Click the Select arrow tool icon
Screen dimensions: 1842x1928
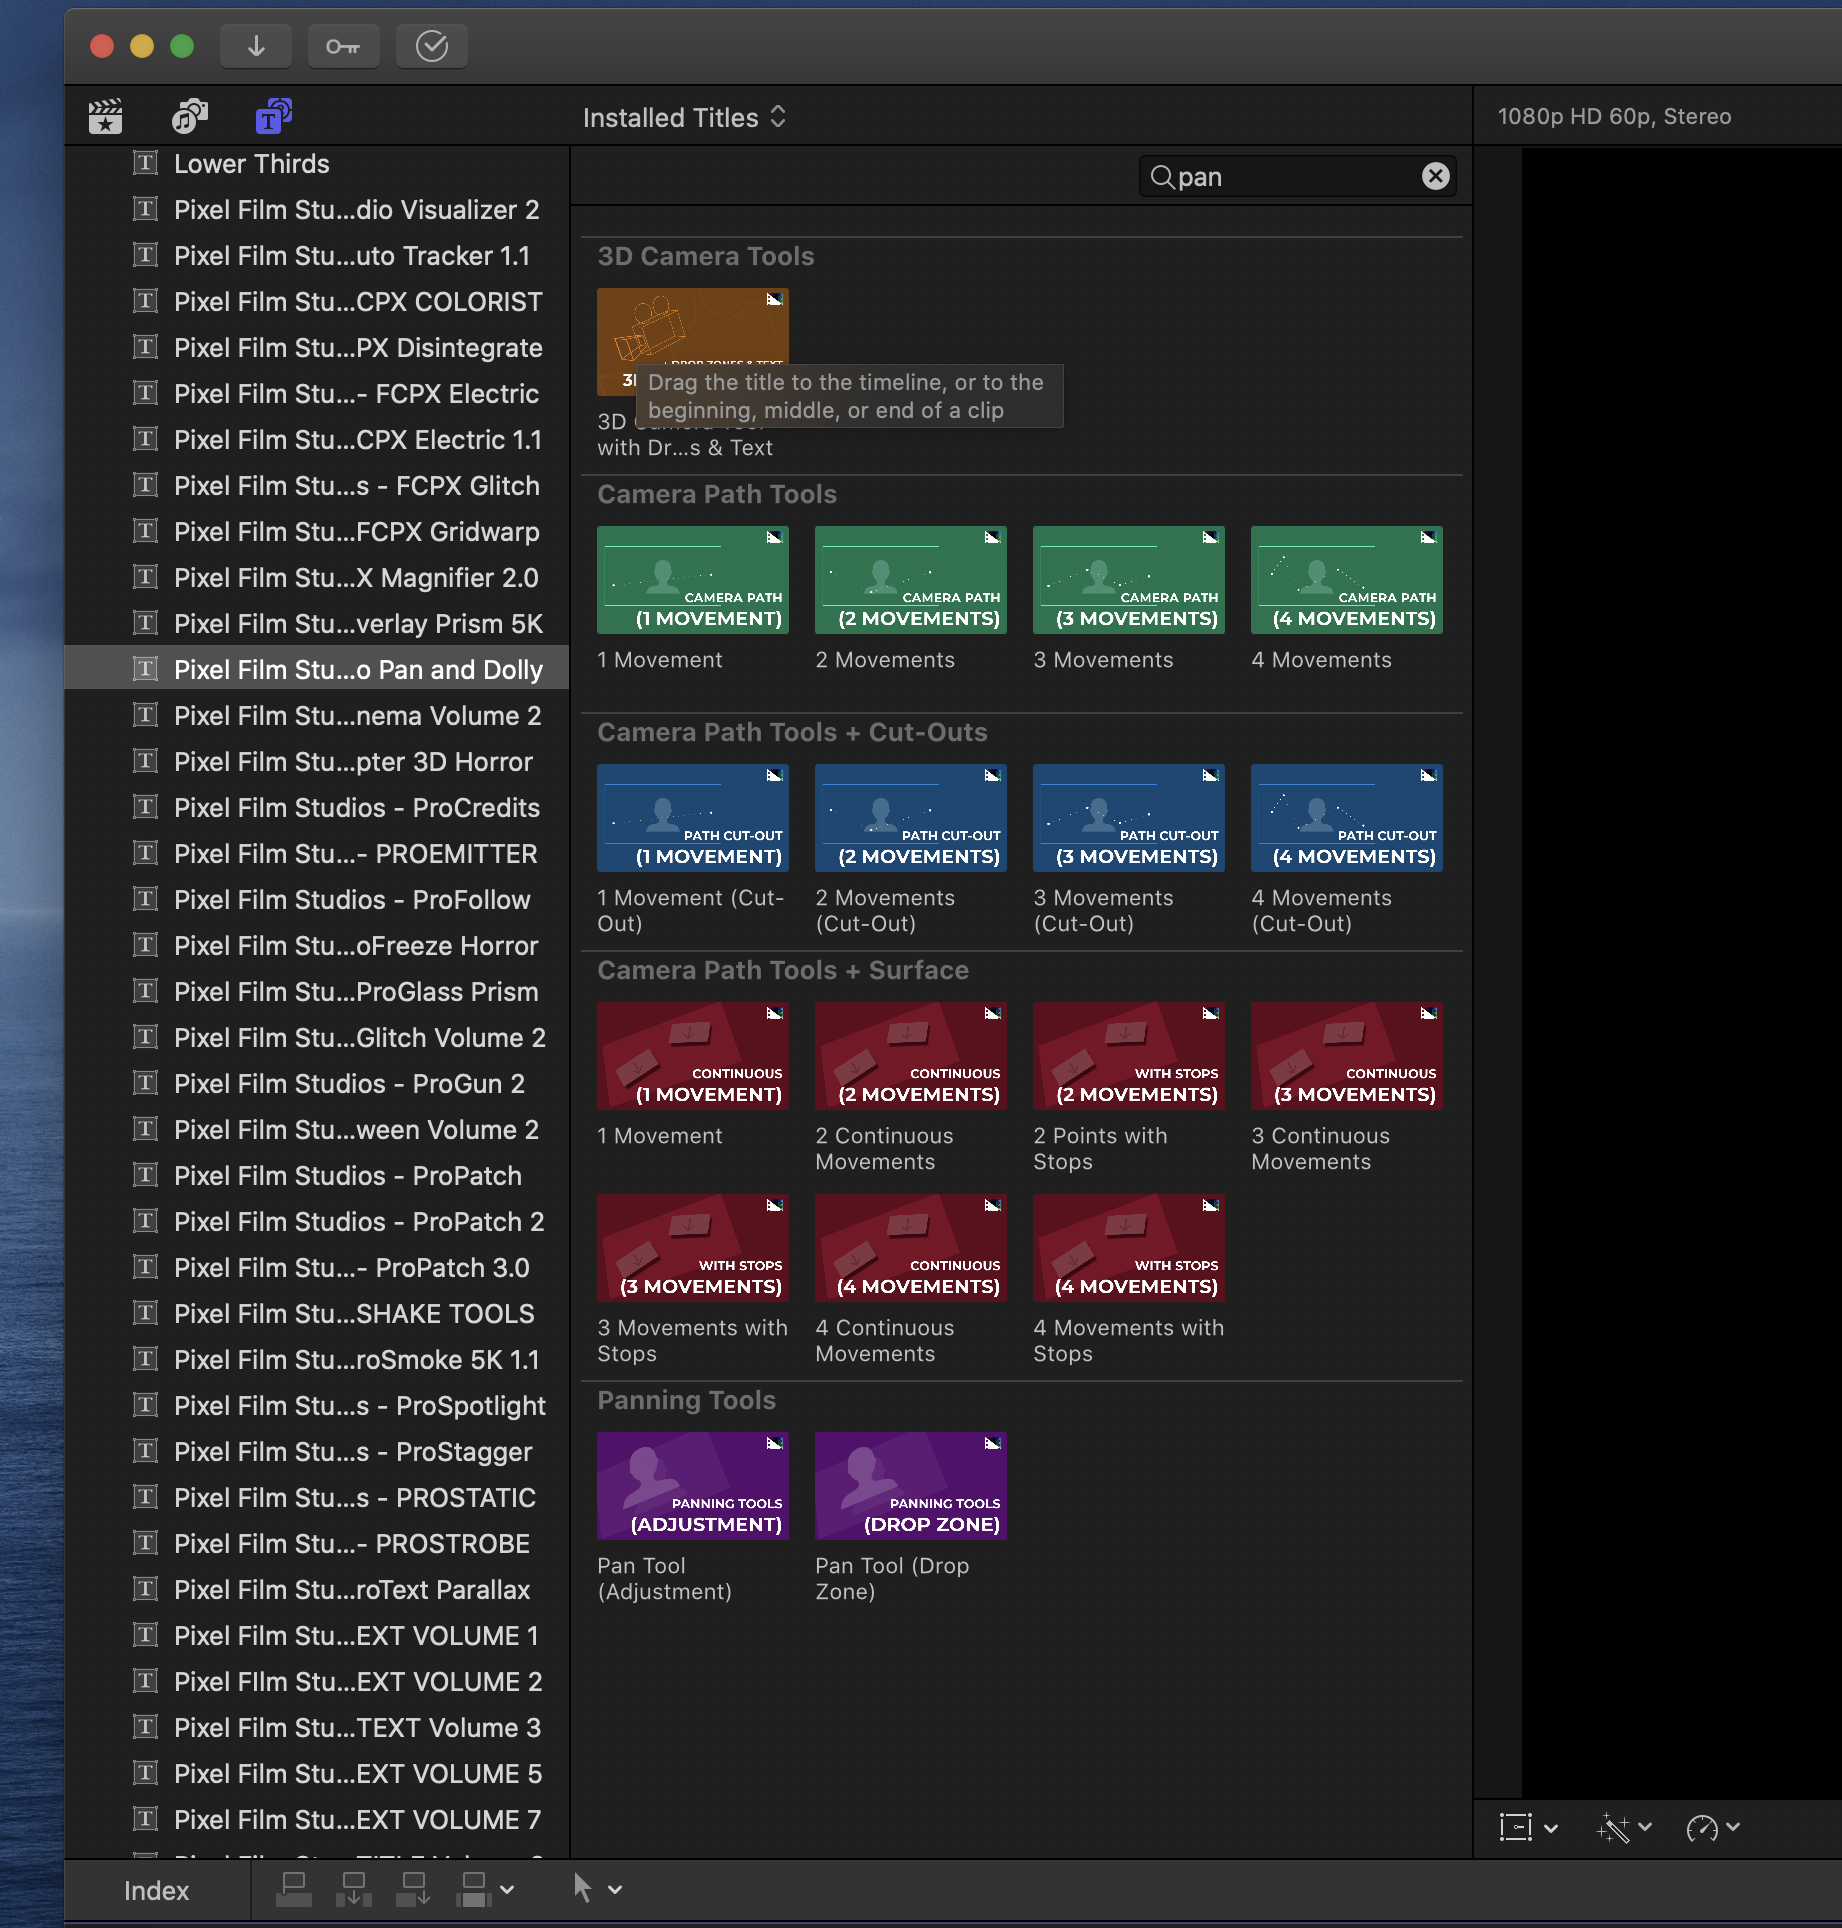[x=583, y=1888]
